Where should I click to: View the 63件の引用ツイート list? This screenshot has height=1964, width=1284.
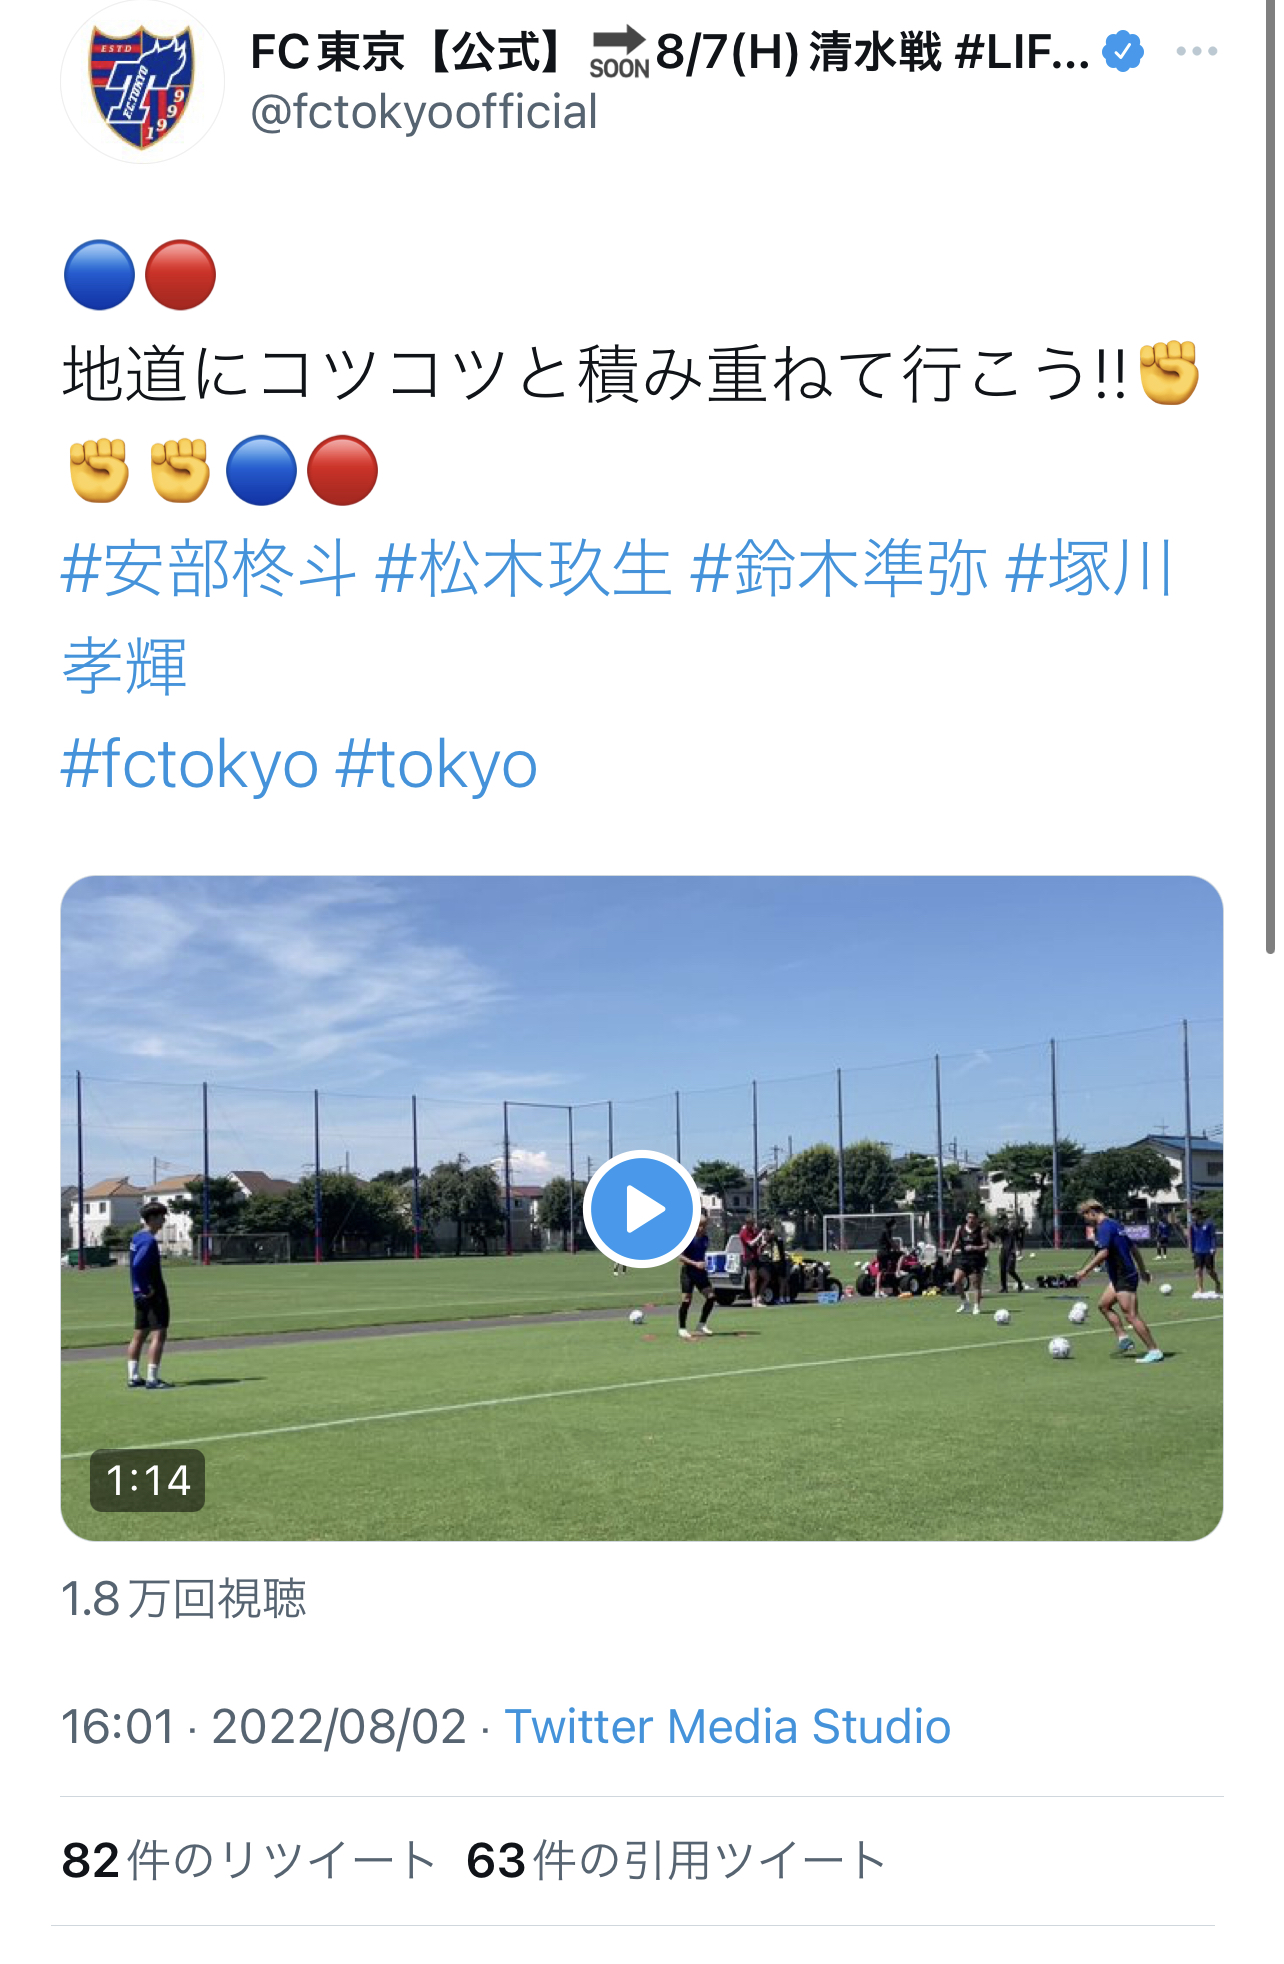point(676,1861)
